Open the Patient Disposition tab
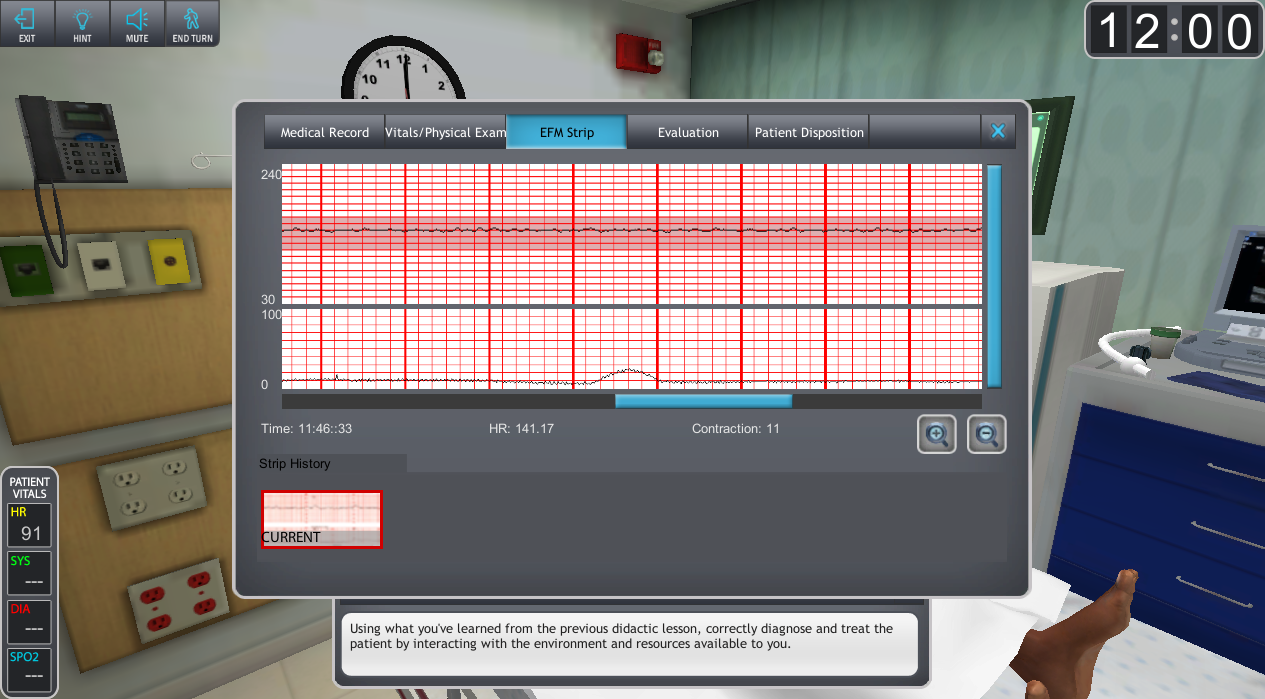The height and width of the screenshot is (699, 1265). coord(808,132)
